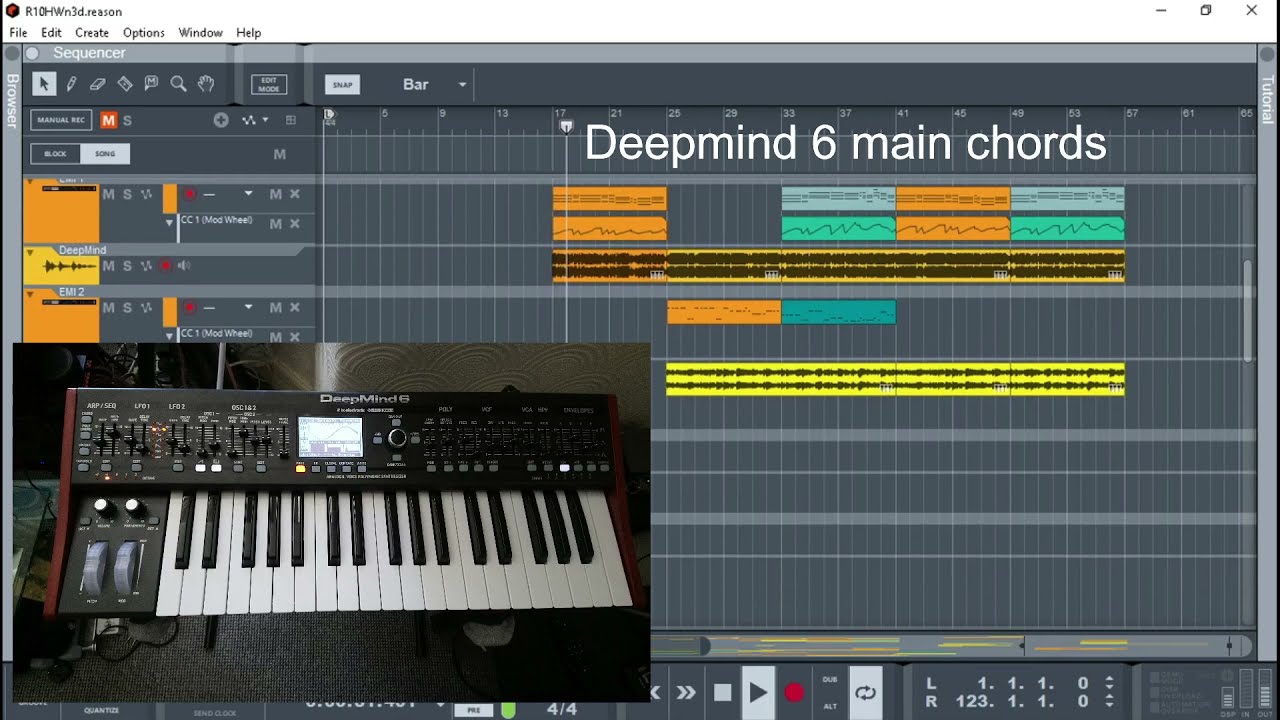Open lane dropdown on EMI 2 track

pos(248,308)
